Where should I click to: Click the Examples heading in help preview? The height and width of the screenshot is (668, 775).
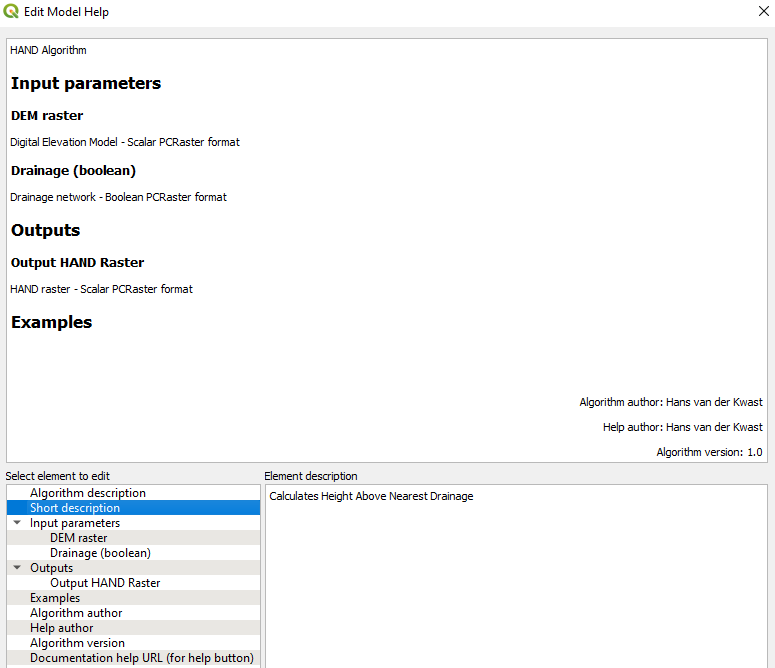52,322
